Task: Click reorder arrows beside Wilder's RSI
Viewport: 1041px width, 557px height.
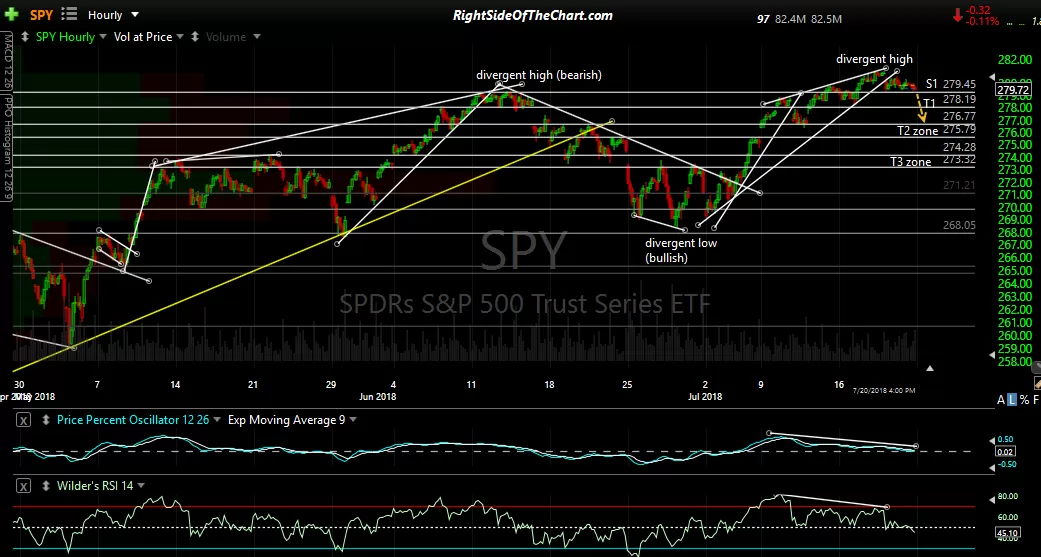Action: [x=46, y=487]
